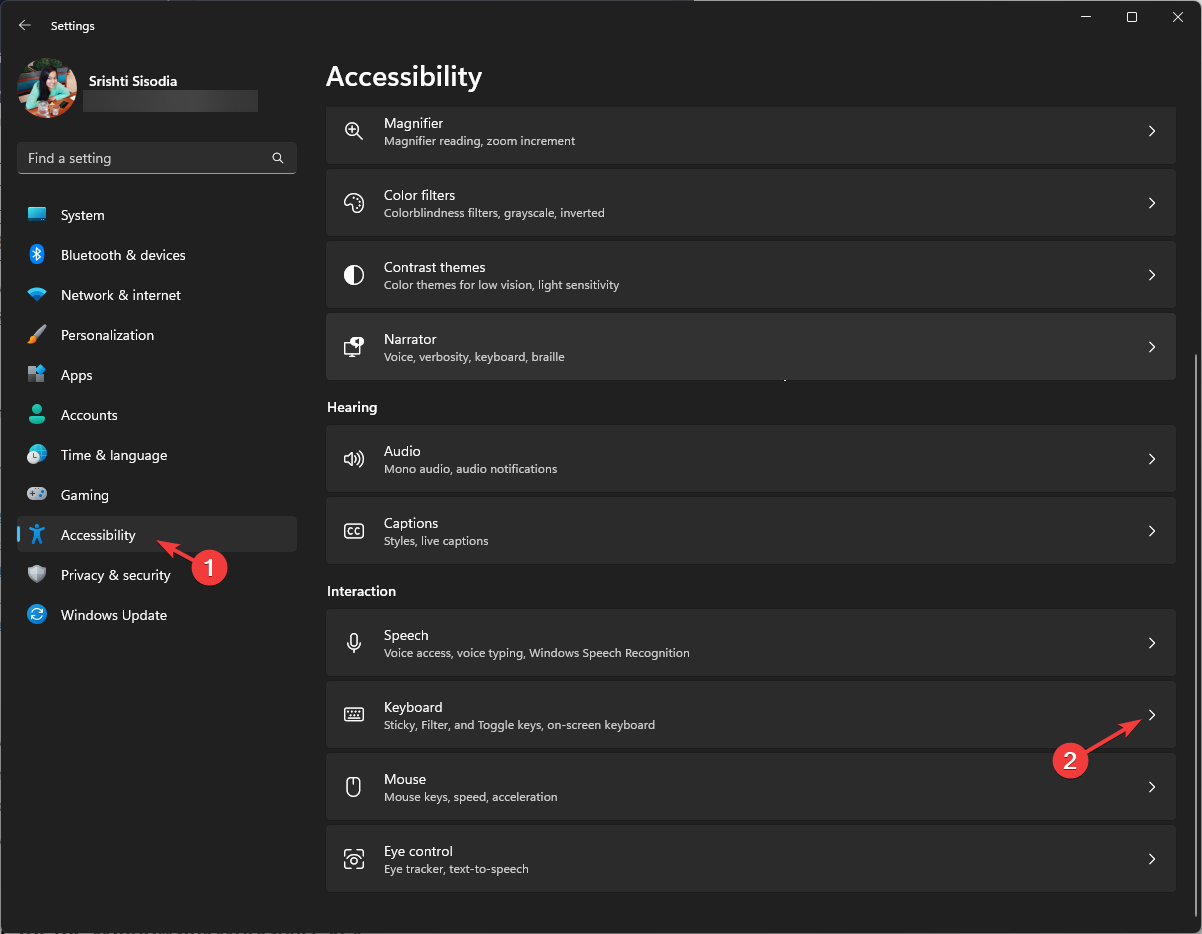The width and height of the screenshot is (1202, 934).
Task: Click the Captions CC icon
Action: [x=354, y=531]
